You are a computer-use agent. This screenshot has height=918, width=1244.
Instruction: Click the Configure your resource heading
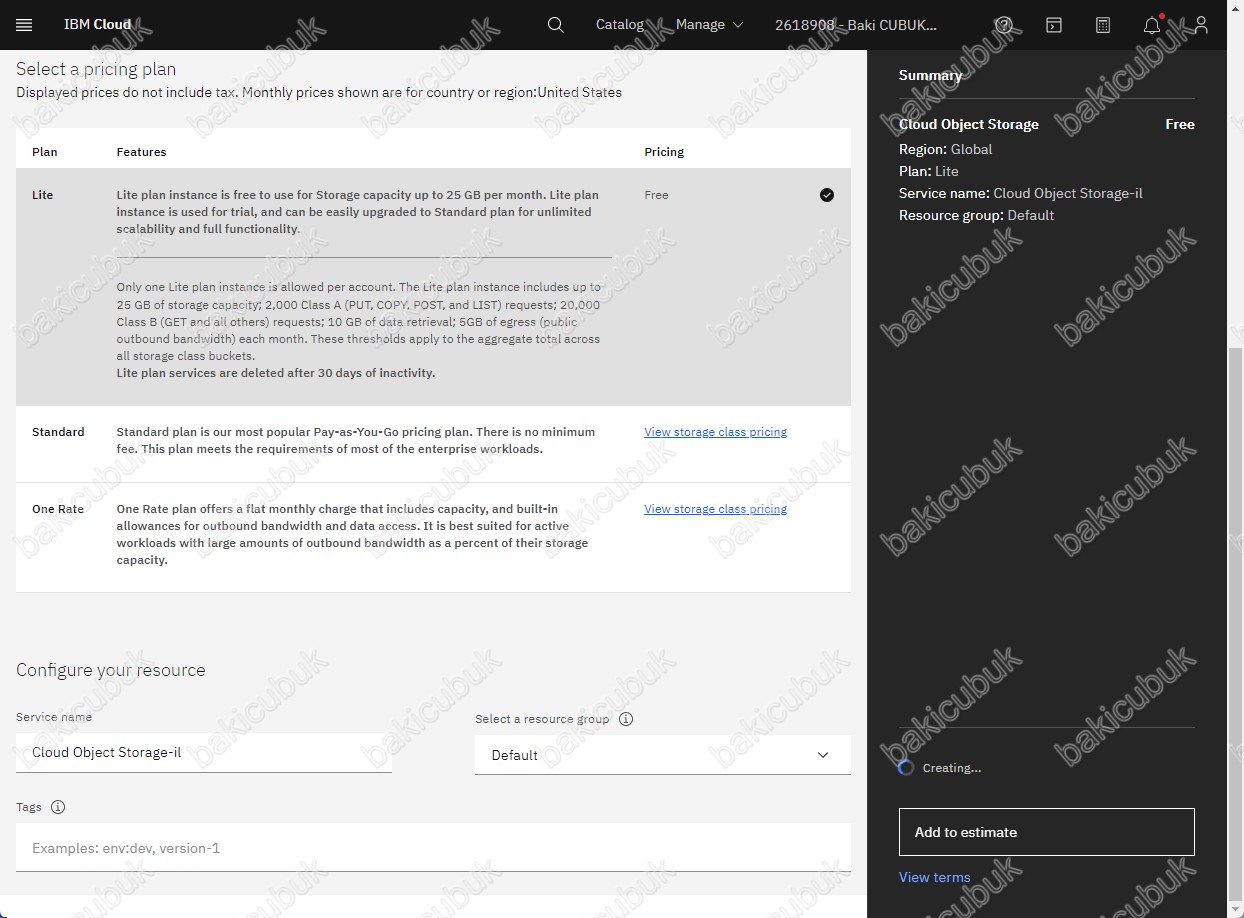(x=111, y=670)
